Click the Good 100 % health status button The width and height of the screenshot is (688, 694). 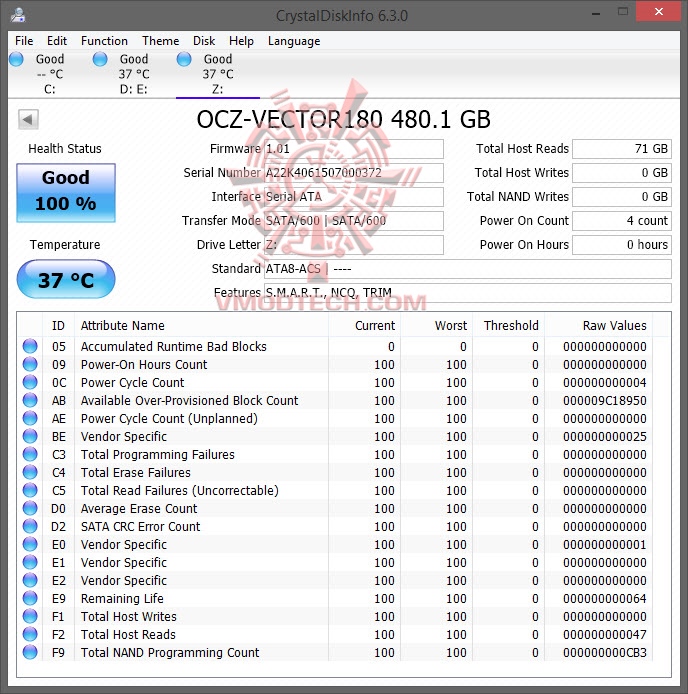(66, 193)
